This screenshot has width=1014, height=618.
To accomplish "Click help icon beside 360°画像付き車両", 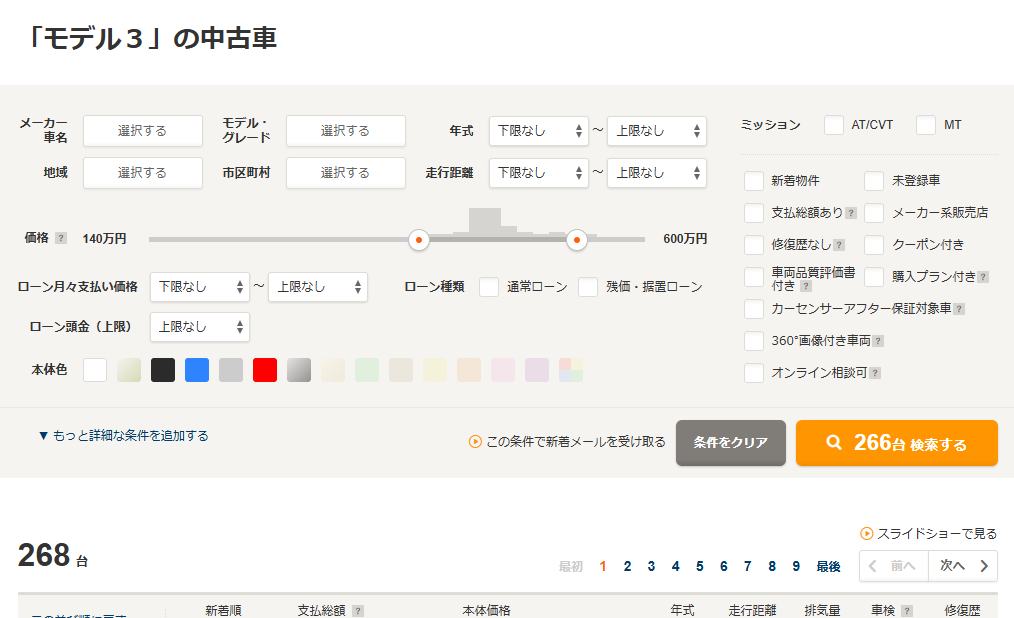I will (x=878, y=341).
